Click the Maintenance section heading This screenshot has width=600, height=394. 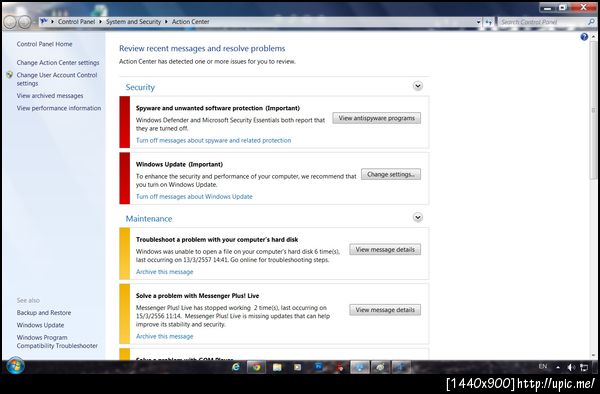pos(149,219)
